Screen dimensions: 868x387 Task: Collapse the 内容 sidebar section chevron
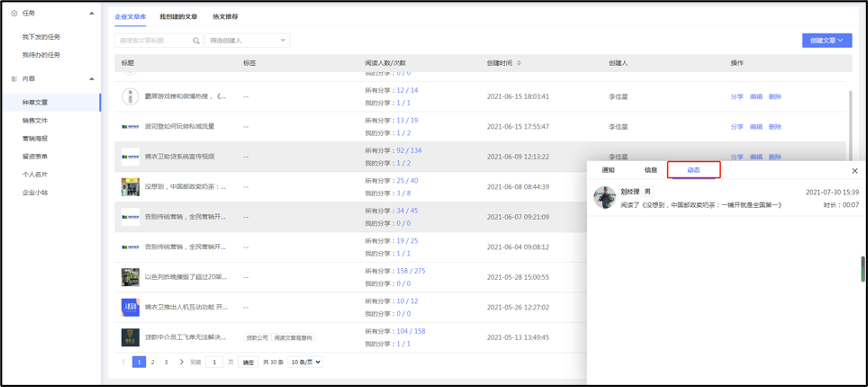[91, 79]
